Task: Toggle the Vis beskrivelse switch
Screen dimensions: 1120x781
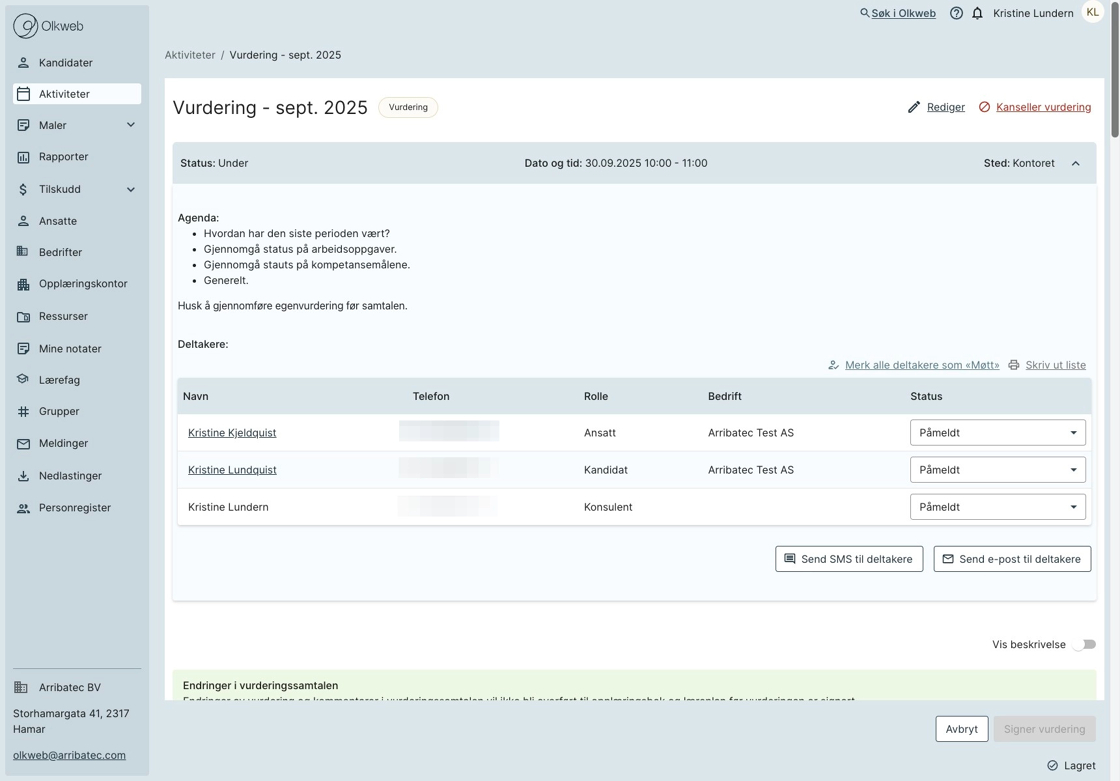Action: 1084,645
